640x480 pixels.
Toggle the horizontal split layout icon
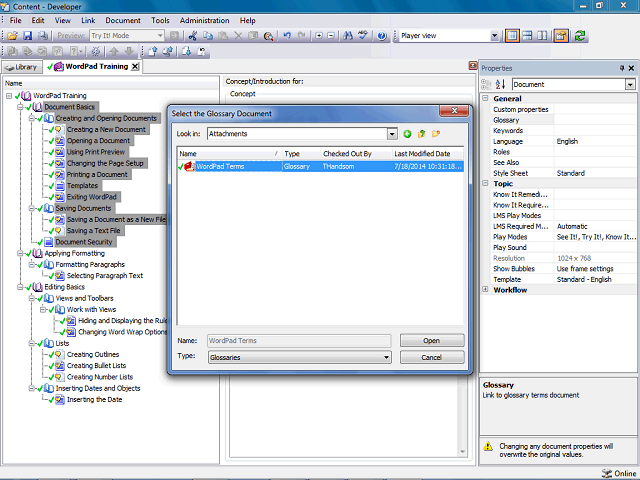tap(527, 36)
